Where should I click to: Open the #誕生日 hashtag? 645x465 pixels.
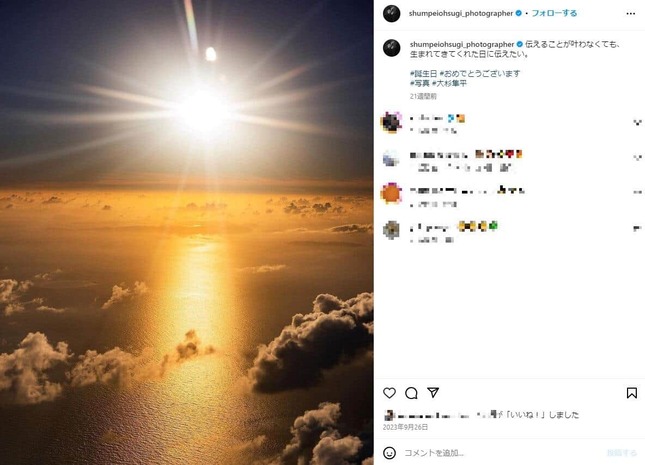pos(423,75)
